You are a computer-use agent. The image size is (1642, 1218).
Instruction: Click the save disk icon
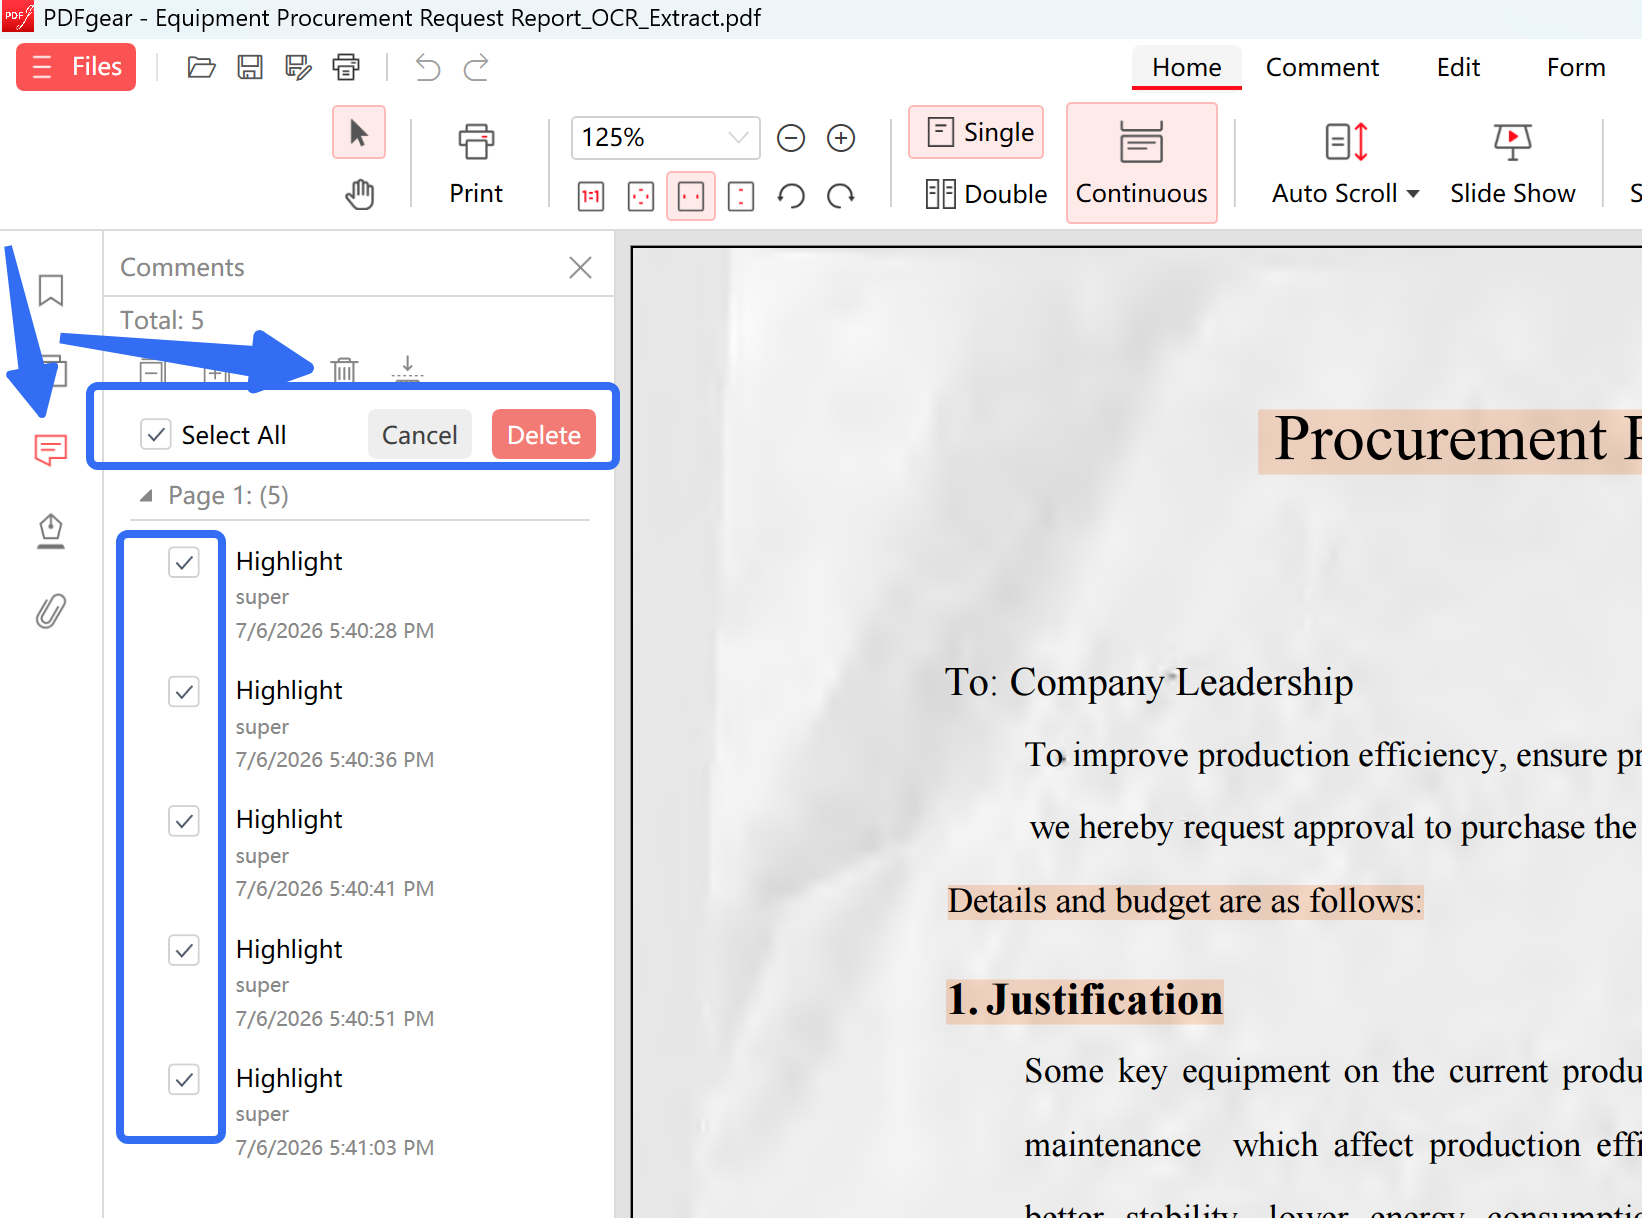249,67
